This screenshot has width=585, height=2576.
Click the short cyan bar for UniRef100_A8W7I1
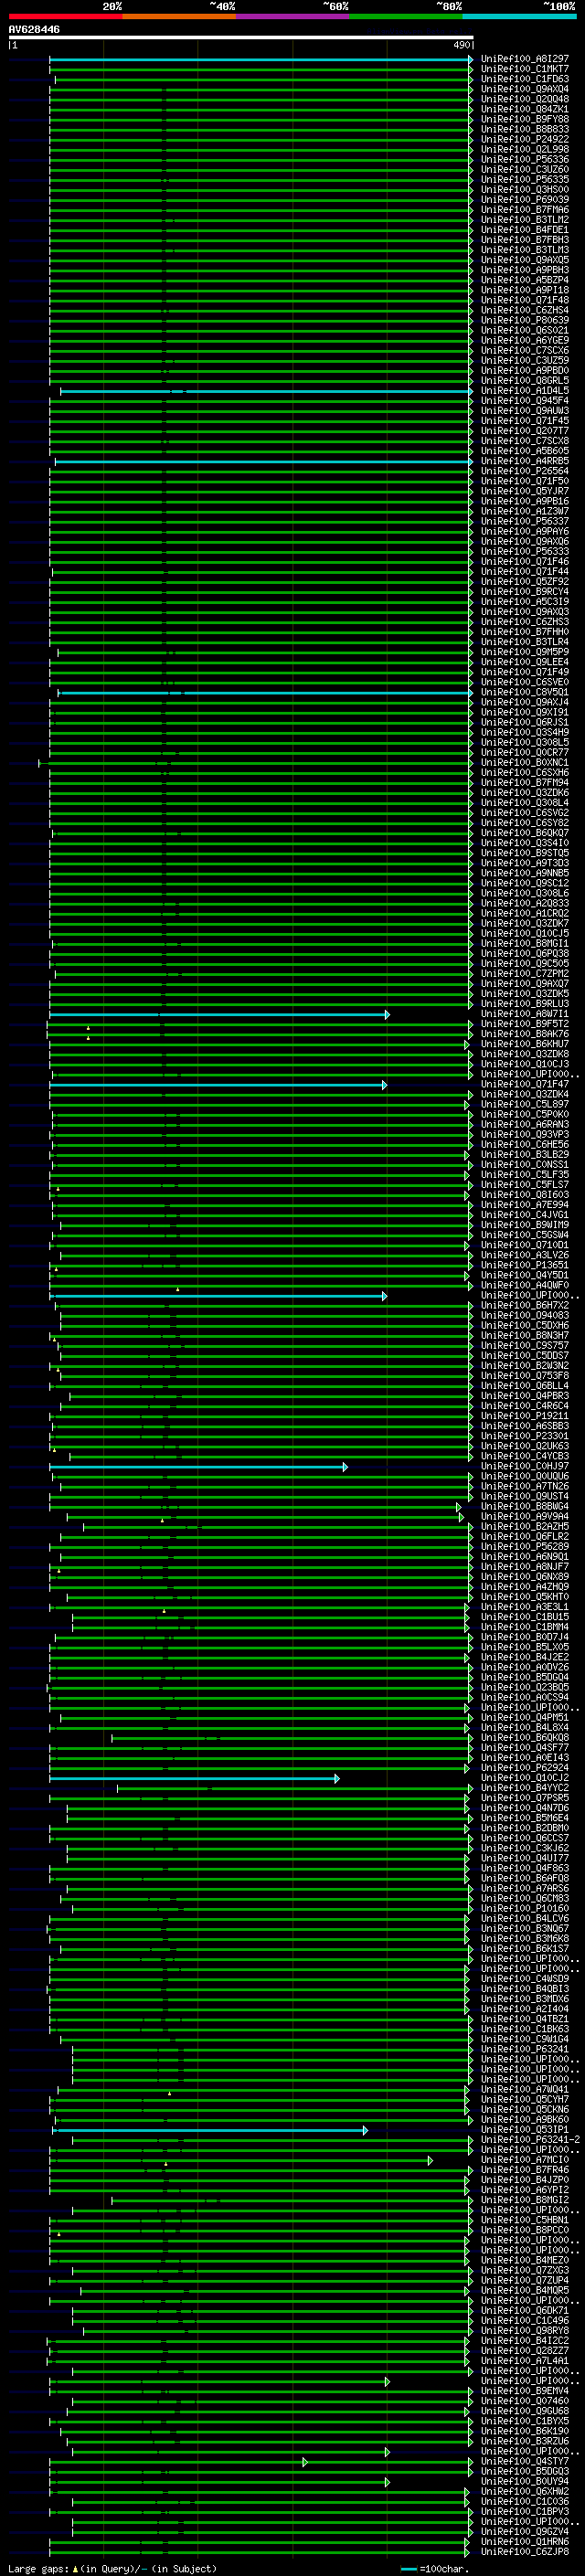pyautogui.click(x=219, y=1014)
